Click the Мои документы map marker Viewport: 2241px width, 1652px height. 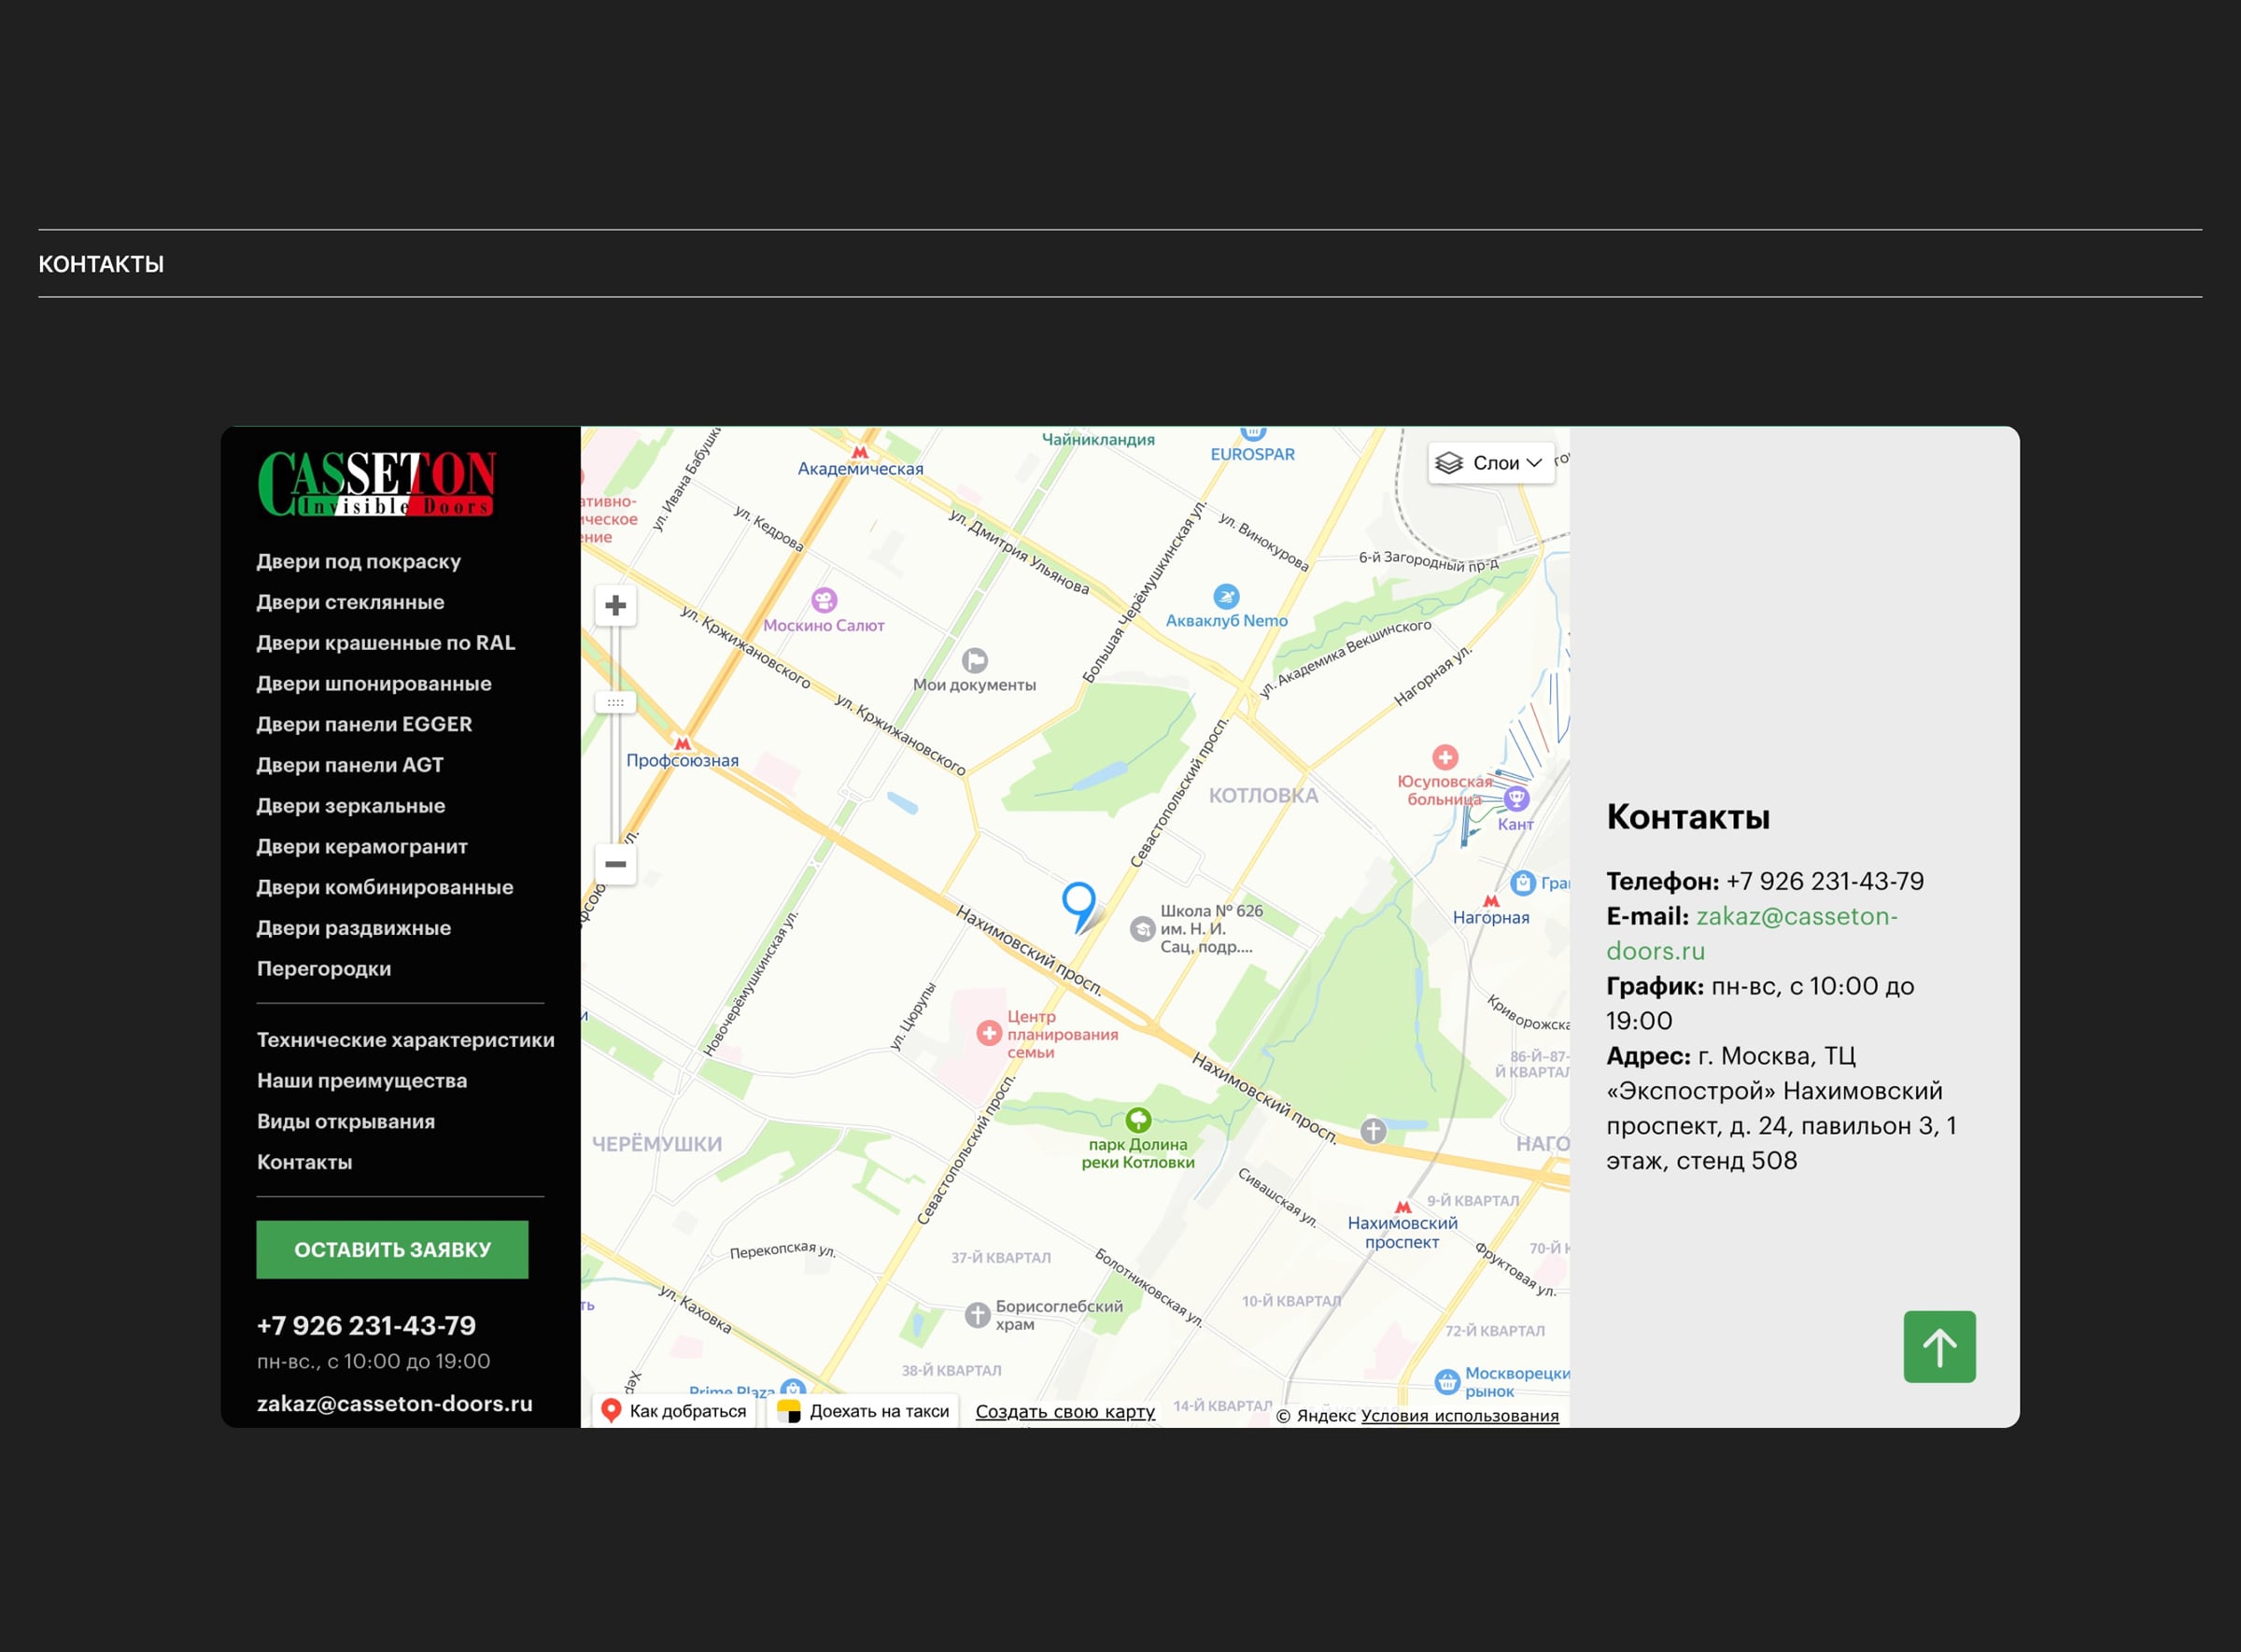click(974, 660)
